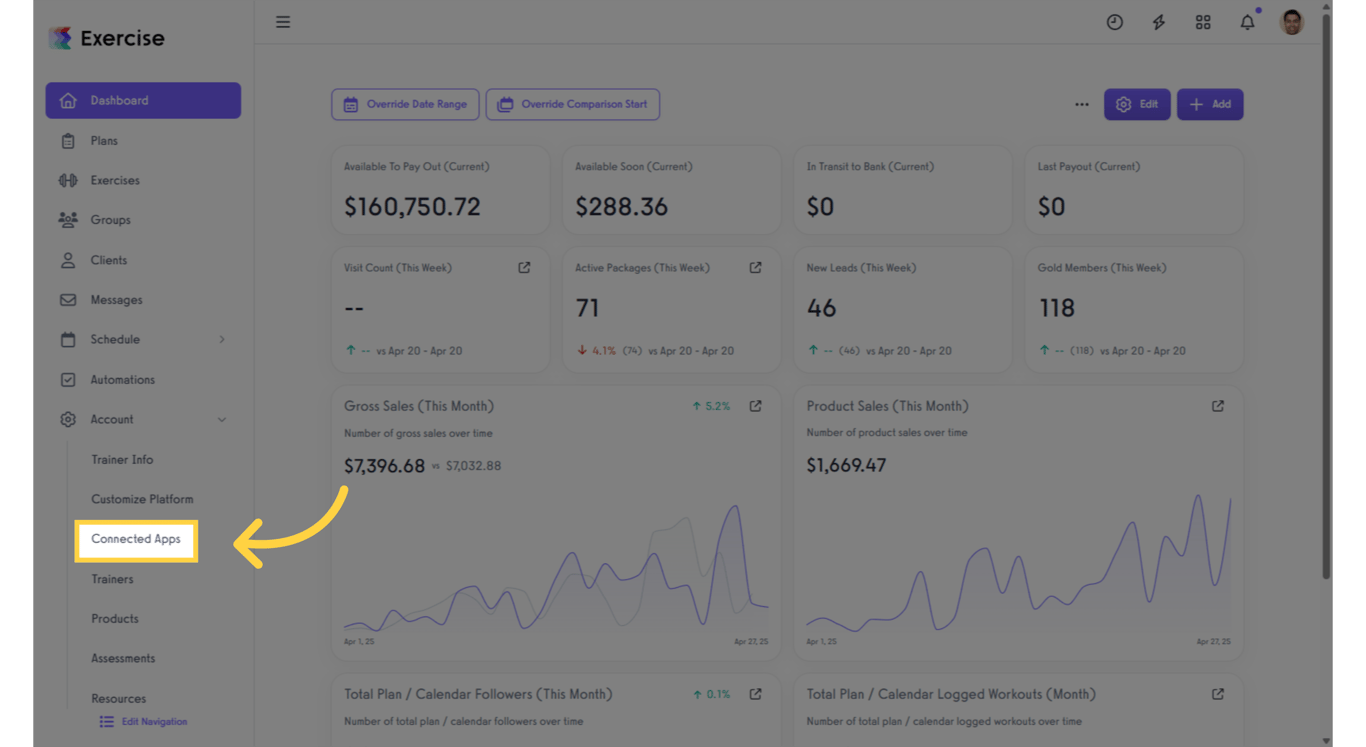Open the notifications bell
This screenshot has height=747, width=1366.
pos(1247,22)
